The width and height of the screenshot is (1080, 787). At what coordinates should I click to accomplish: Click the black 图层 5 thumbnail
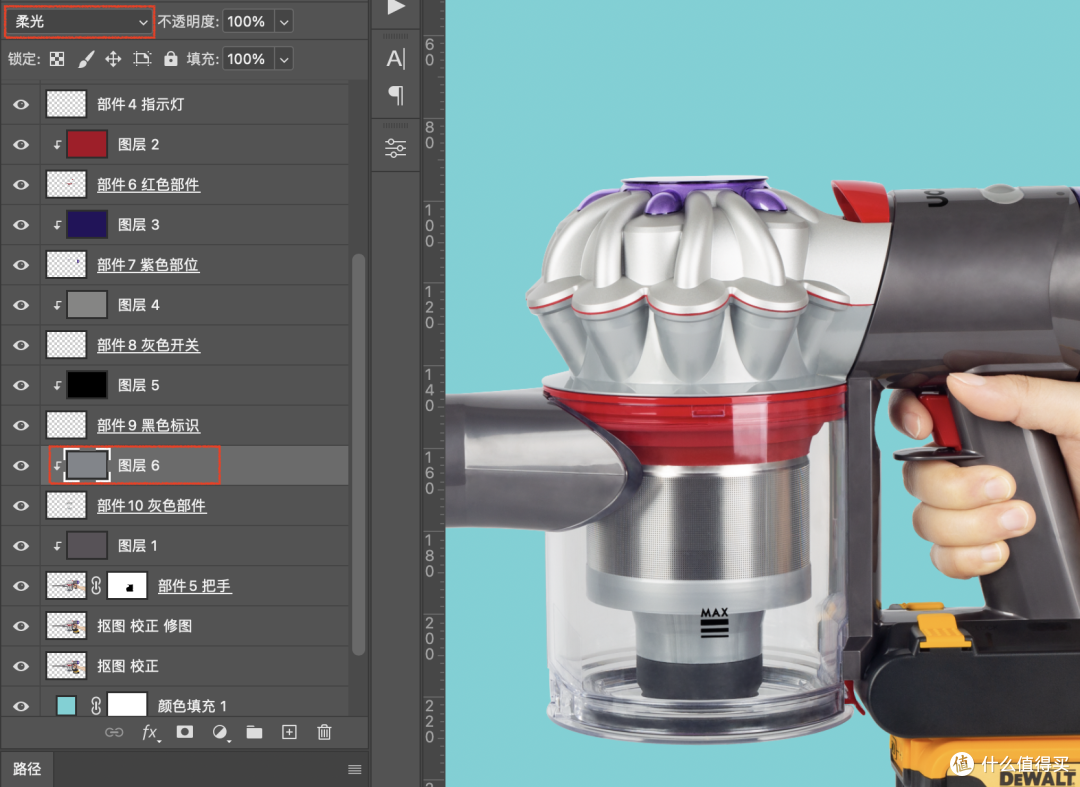pos(87,386)
